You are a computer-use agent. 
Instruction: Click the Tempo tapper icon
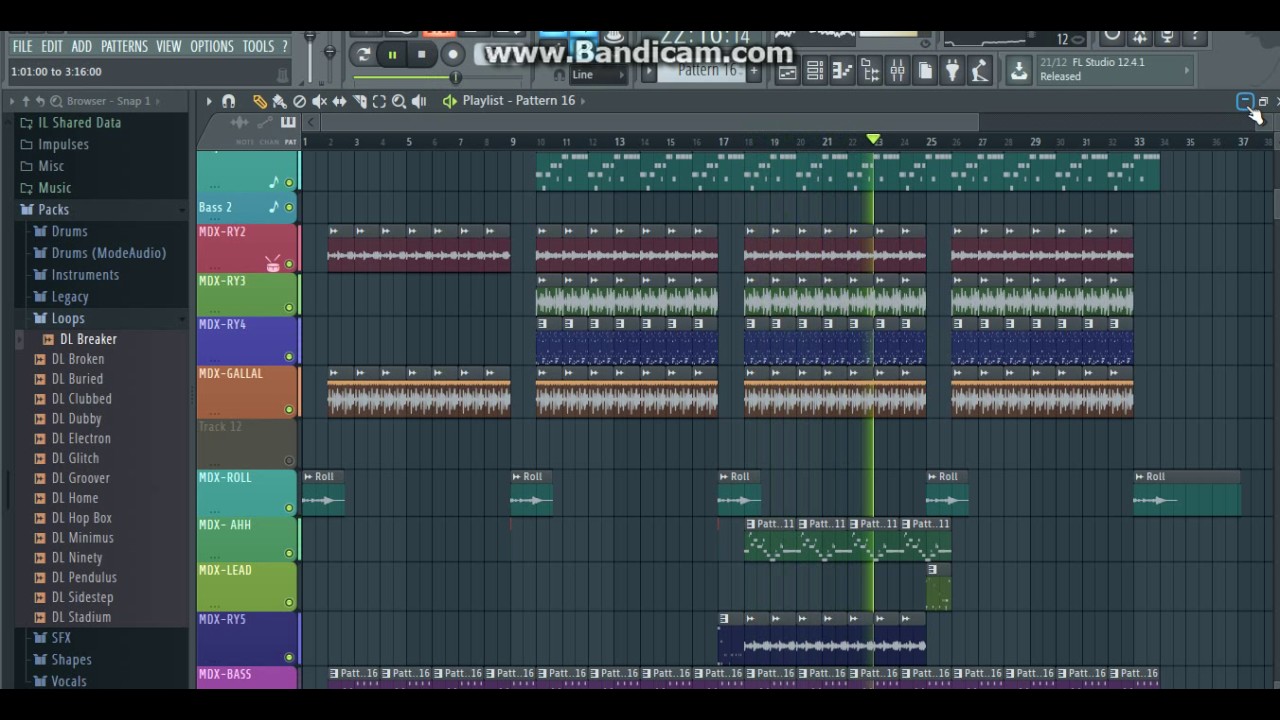(x=980, y=71)
